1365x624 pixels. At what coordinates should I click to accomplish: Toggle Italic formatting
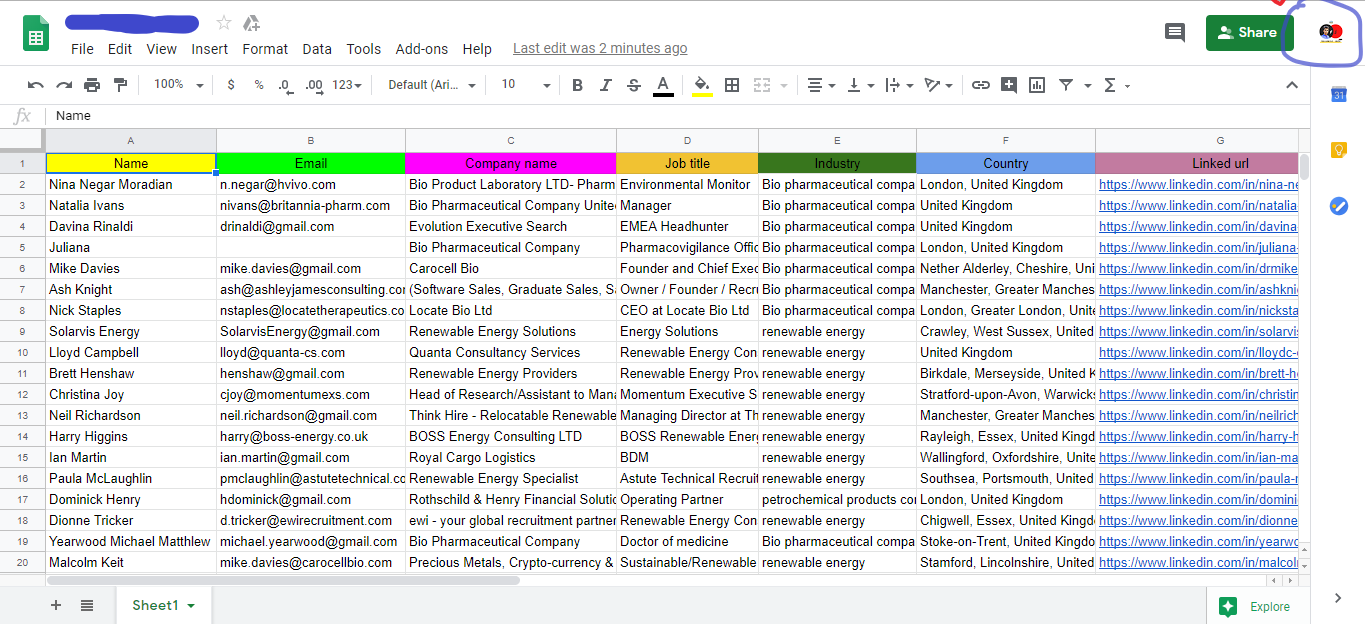tap(605, 85)
